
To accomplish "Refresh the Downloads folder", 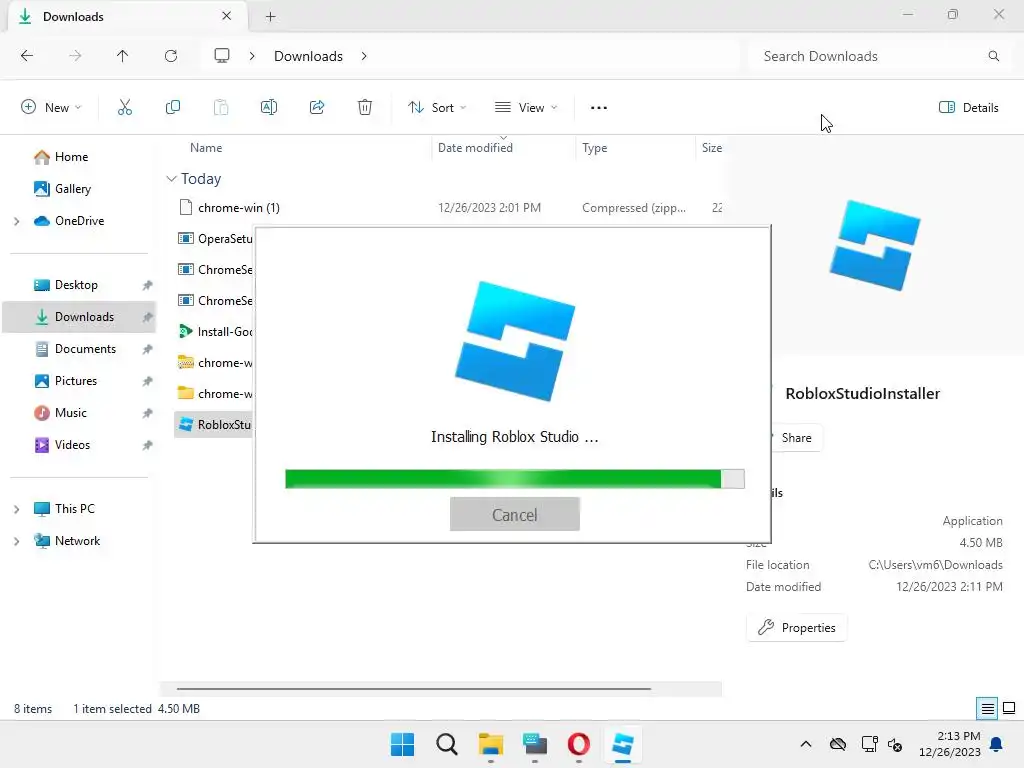I will click(x=171, y=56).
